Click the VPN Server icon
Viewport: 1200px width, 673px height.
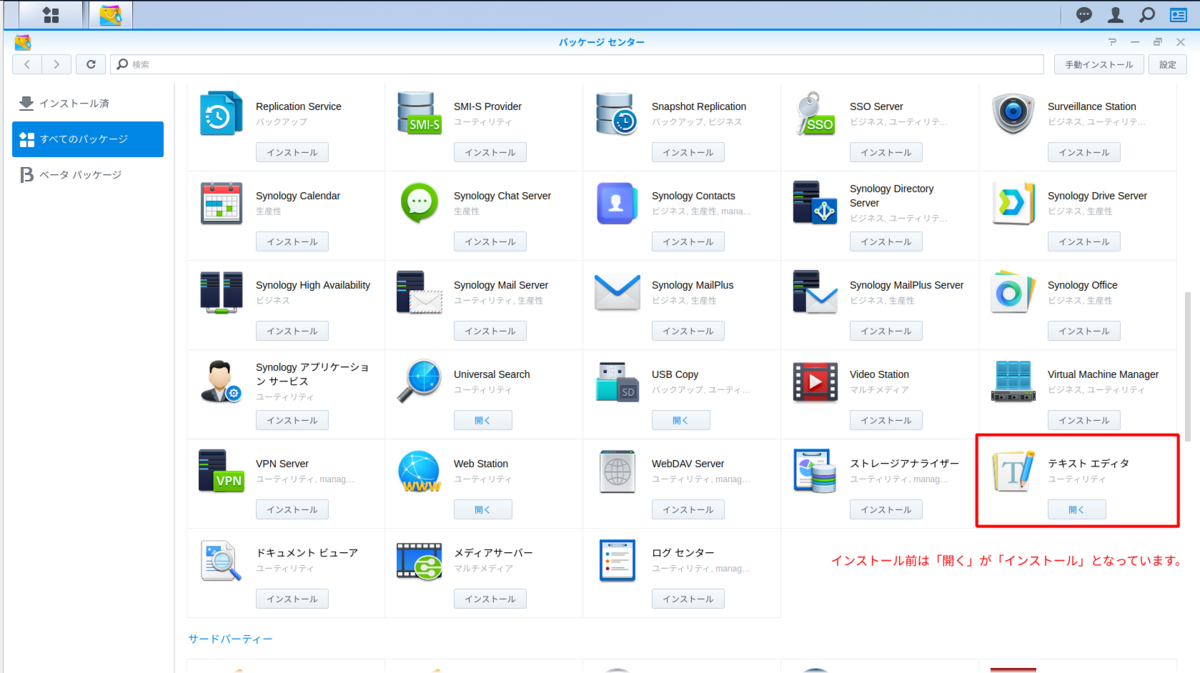point(221,471)
